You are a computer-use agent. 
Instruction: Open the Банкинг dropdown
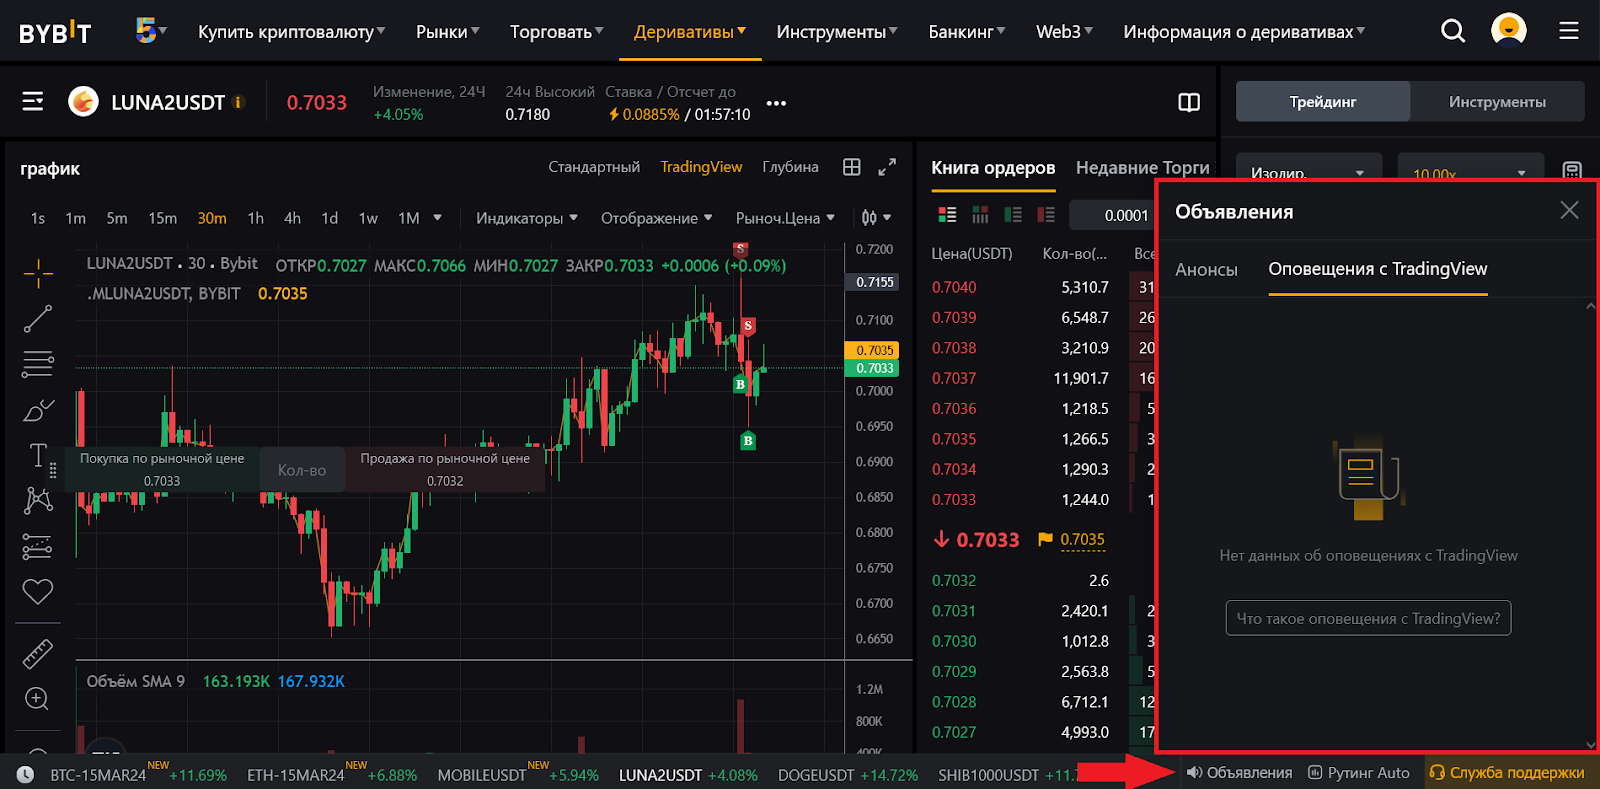tap(967, 32)
